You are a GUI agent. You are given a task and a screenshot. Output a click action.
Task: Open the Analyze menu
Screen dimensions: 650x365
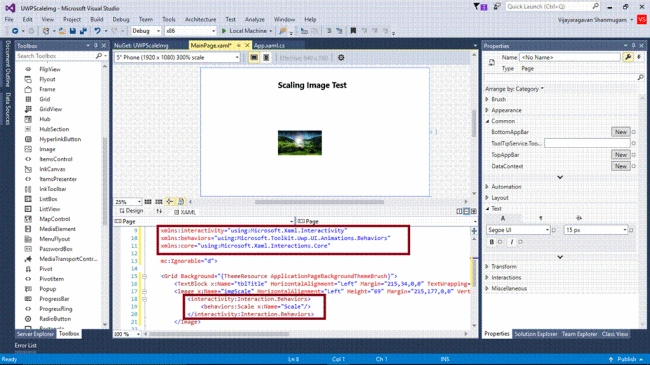(255, 19)
